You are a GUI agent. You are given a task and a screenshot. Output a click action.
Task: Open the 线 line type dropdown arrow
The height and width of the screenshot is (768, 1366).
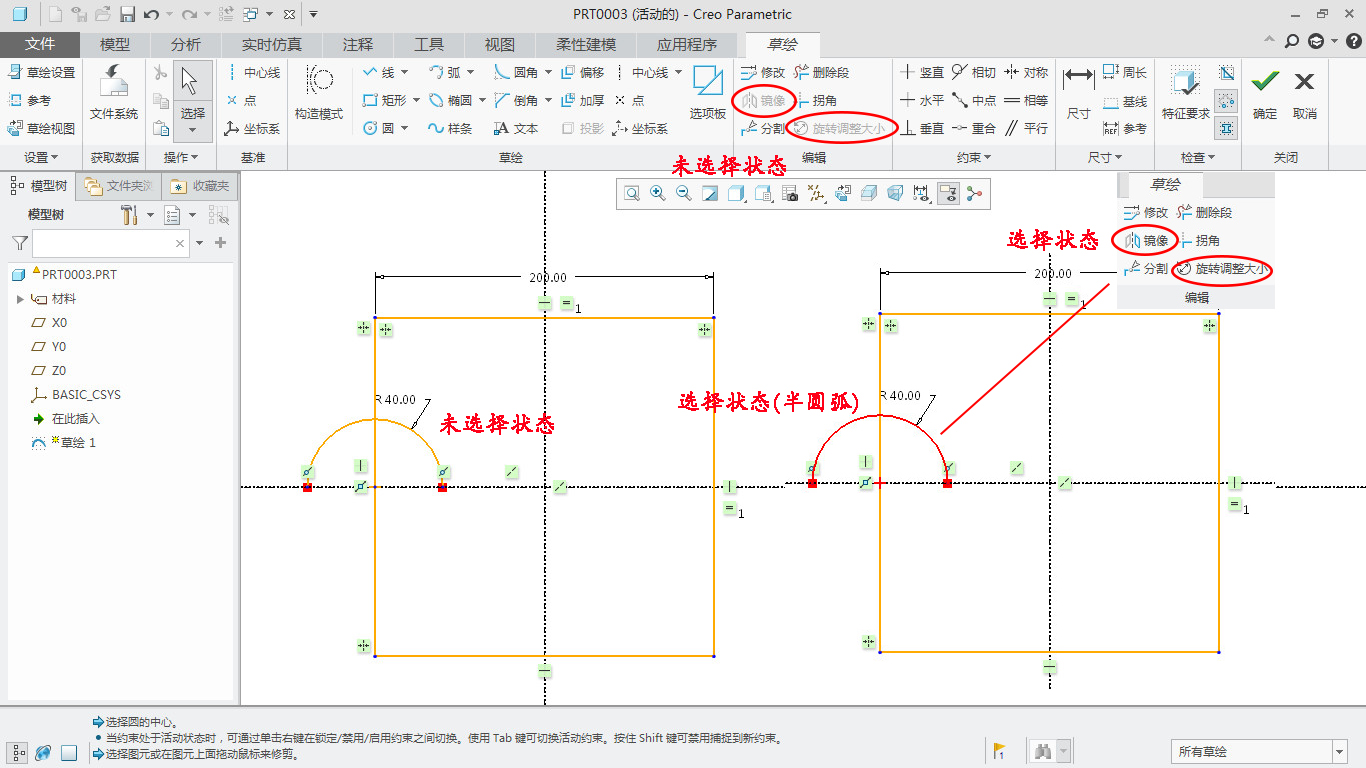point(404,72)
